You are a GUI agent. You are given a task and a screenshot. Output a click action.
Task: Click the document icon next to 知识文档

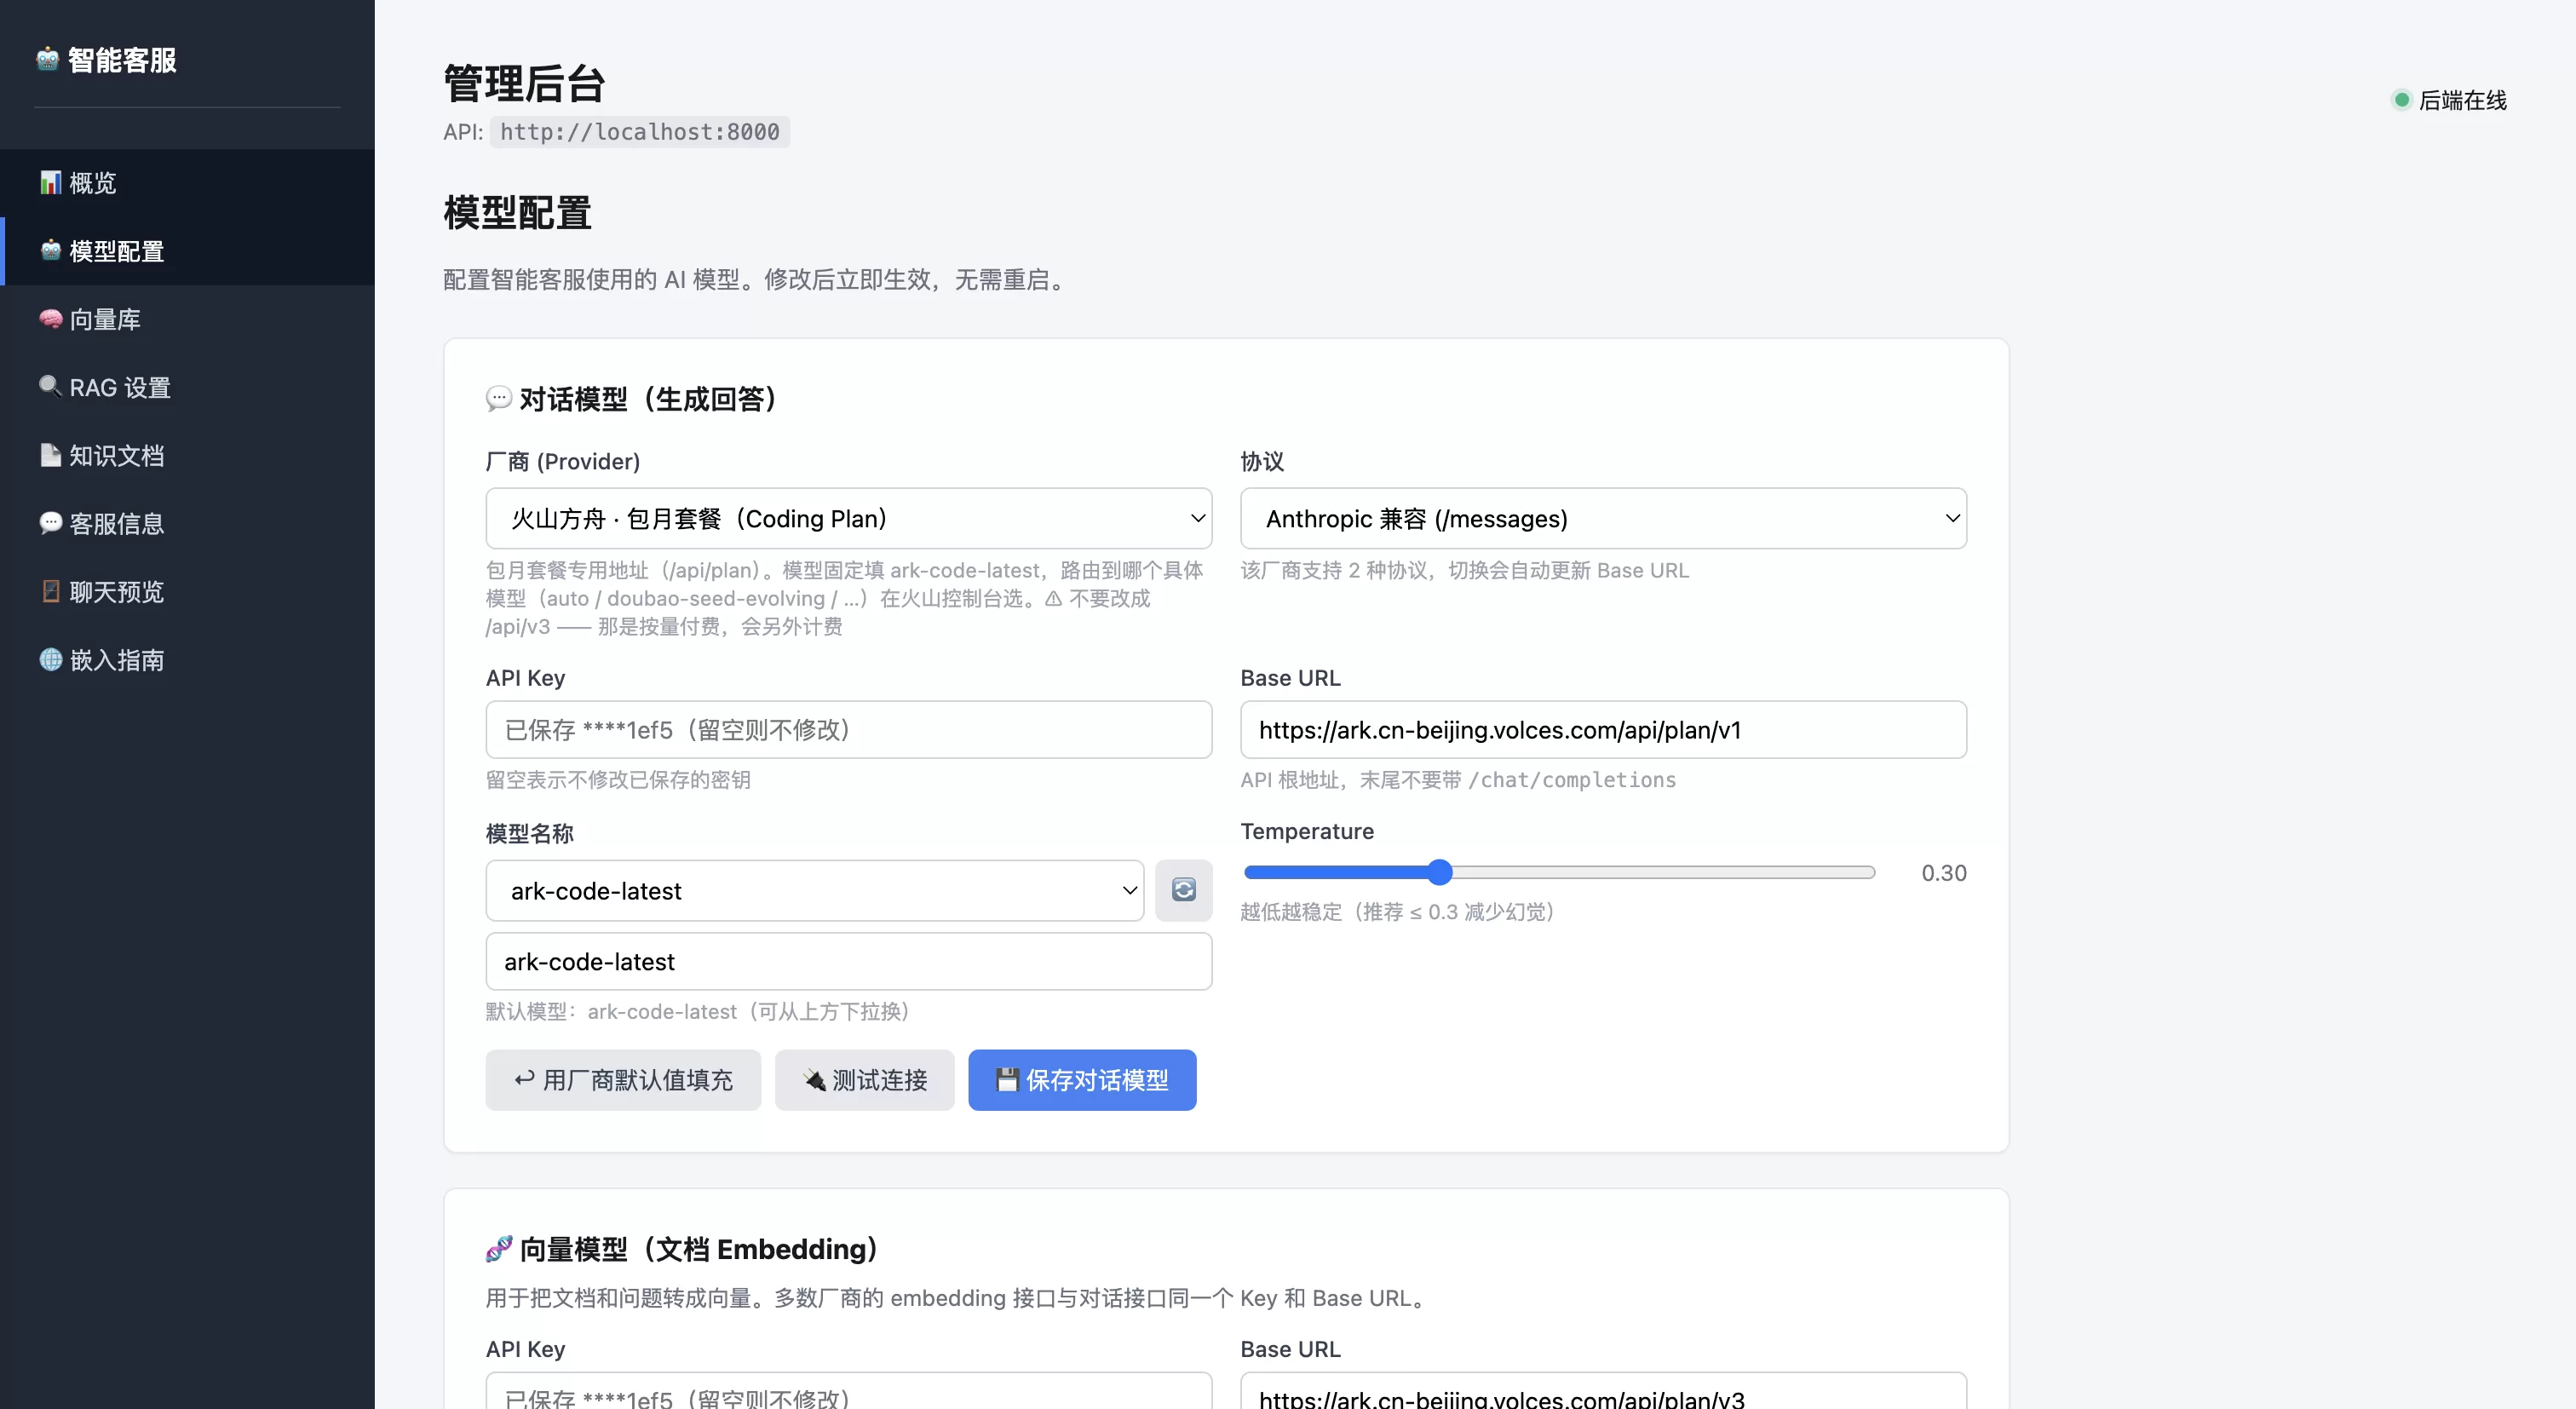coord(50,455)
